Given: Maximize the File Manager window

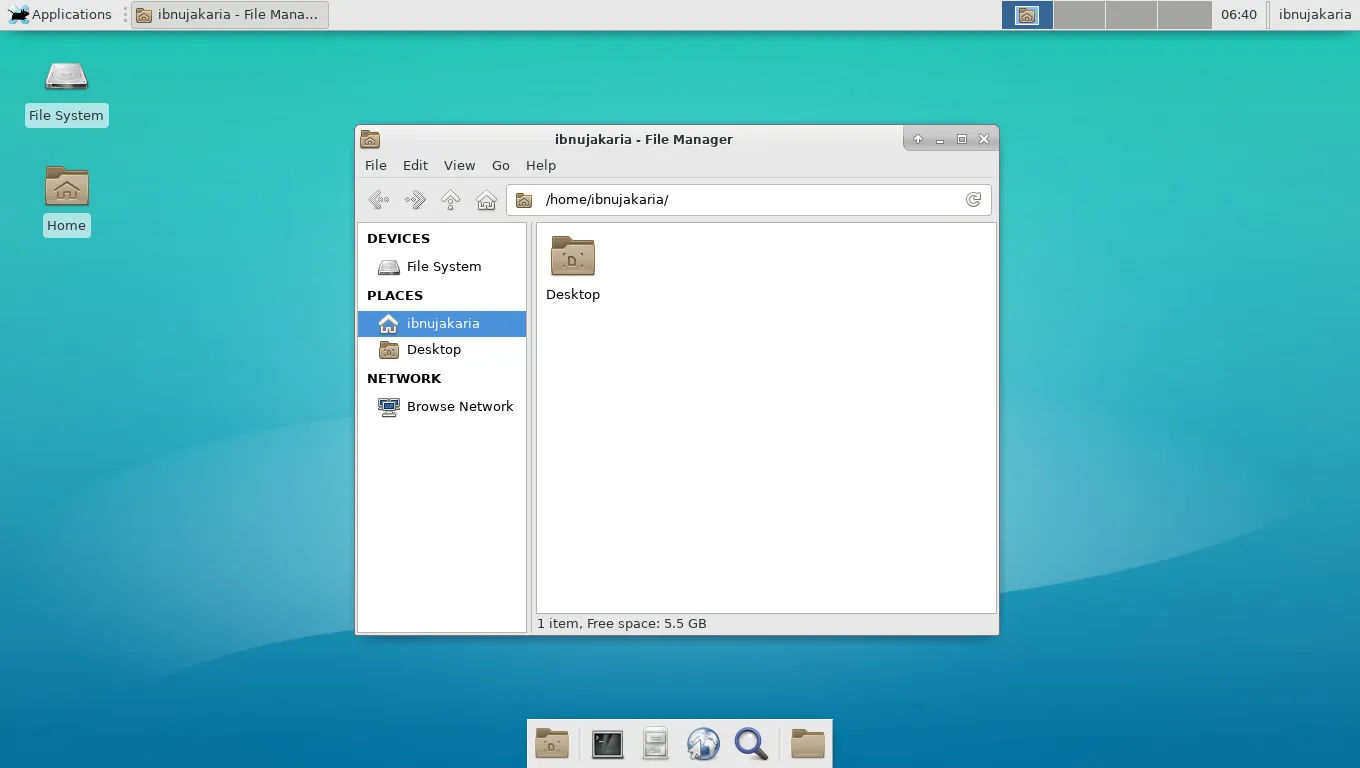Looking at the screenshot, I should coord(962,139).
